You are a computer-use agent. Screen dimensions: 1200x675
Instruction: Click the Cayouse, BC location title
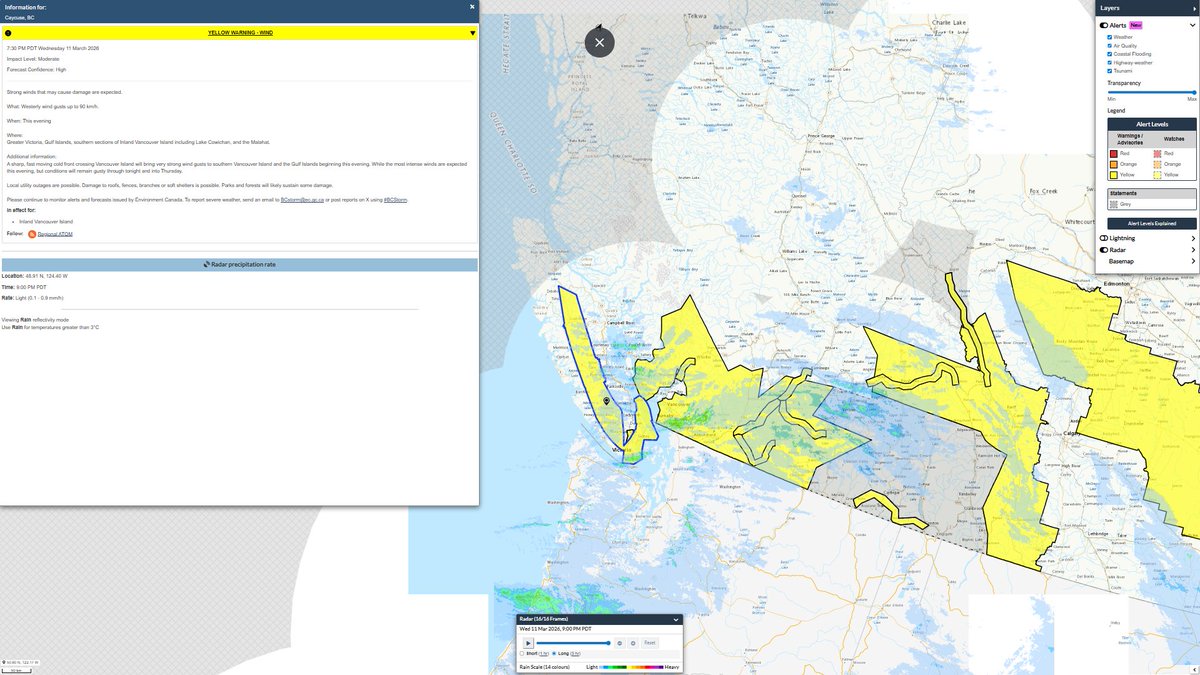(x=20, y=17)
